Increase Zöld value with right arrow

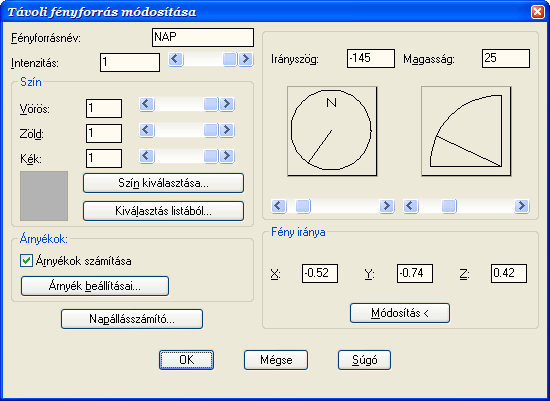click(227, 130)
